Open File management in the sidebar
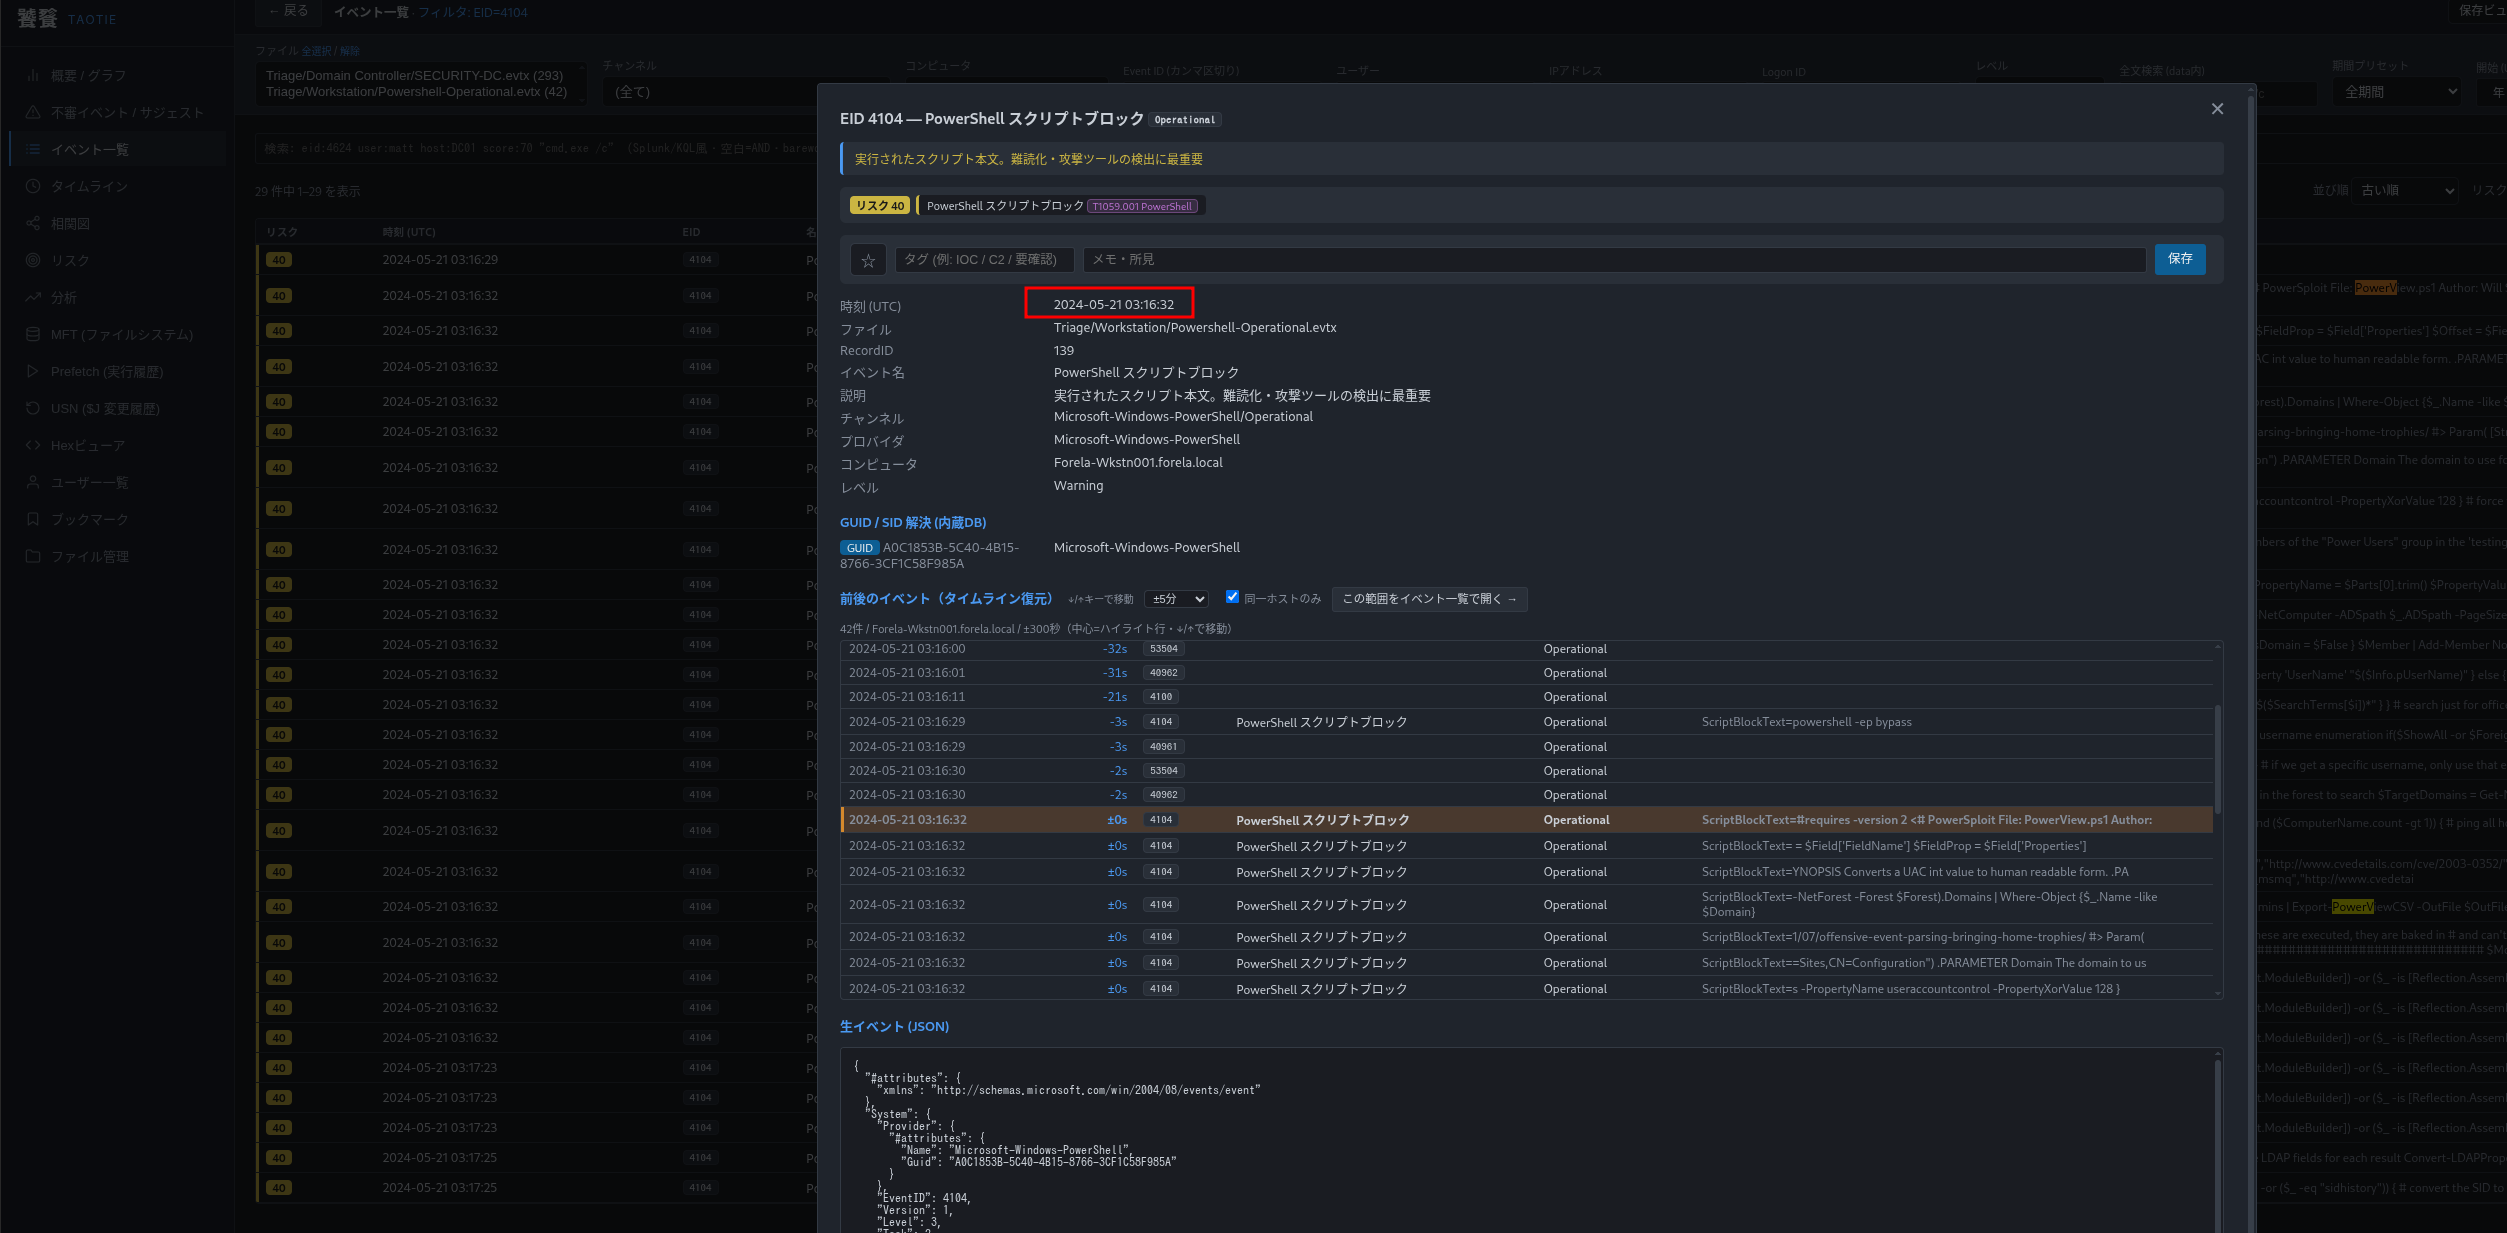 (x=118, y=557)
